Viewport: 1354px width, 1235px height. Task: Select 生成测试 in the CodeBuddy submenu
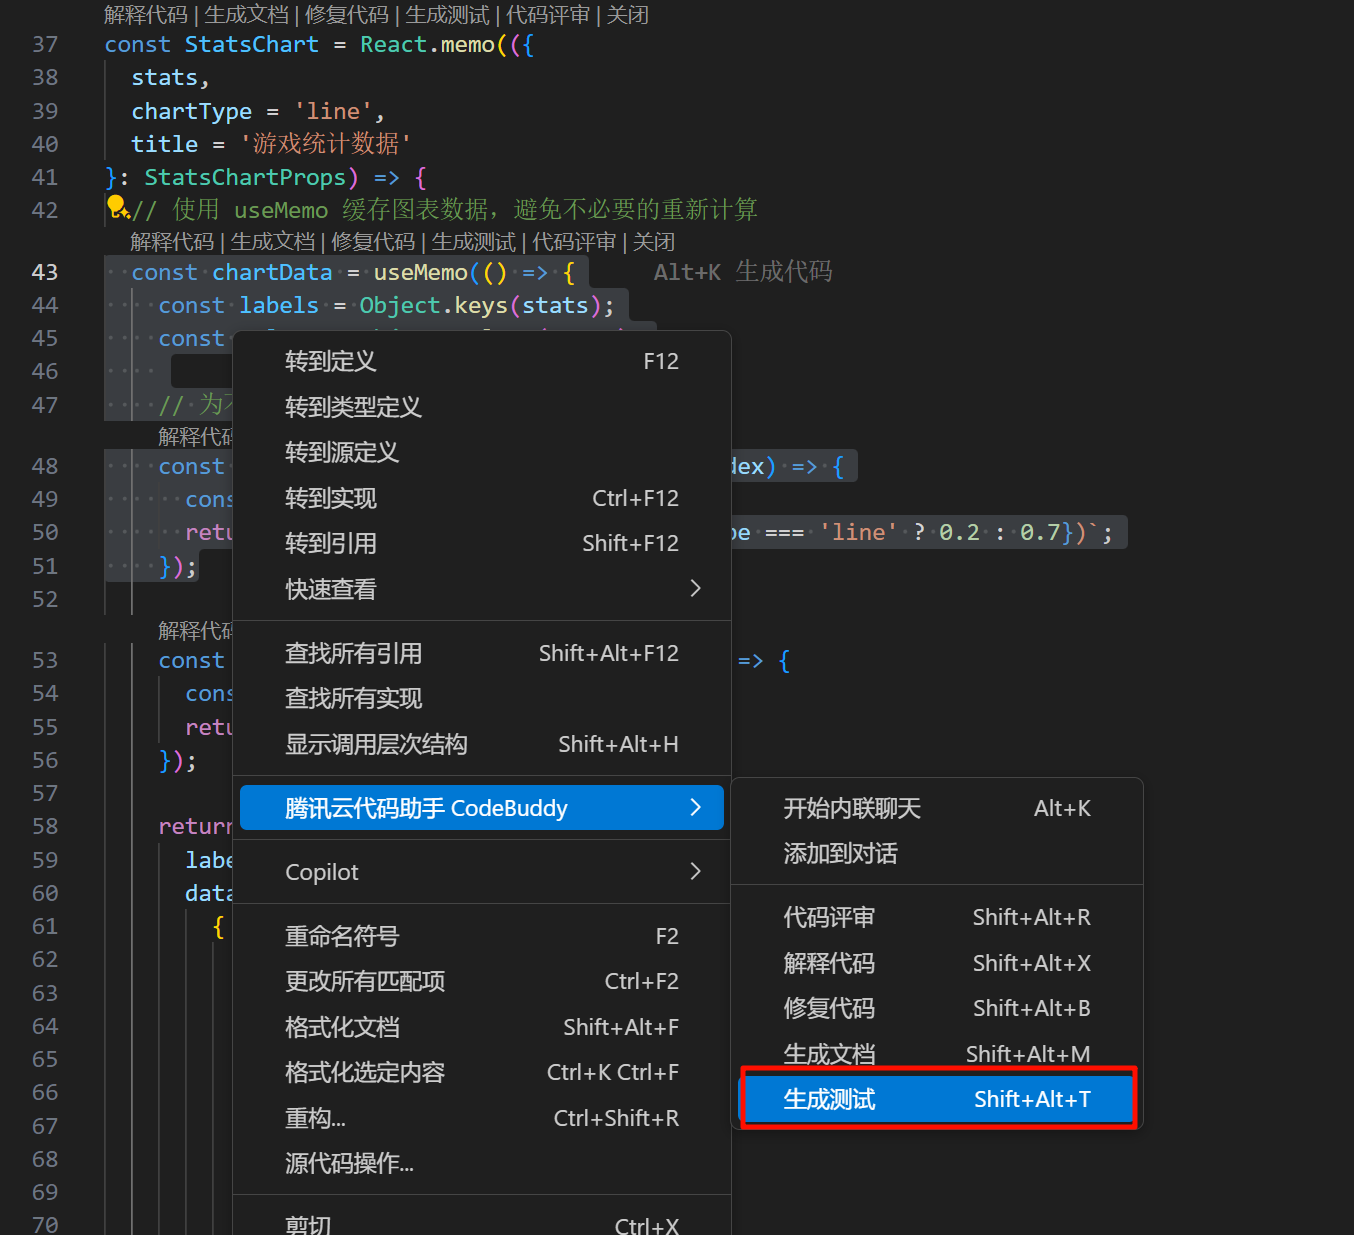coord(937,1099)
